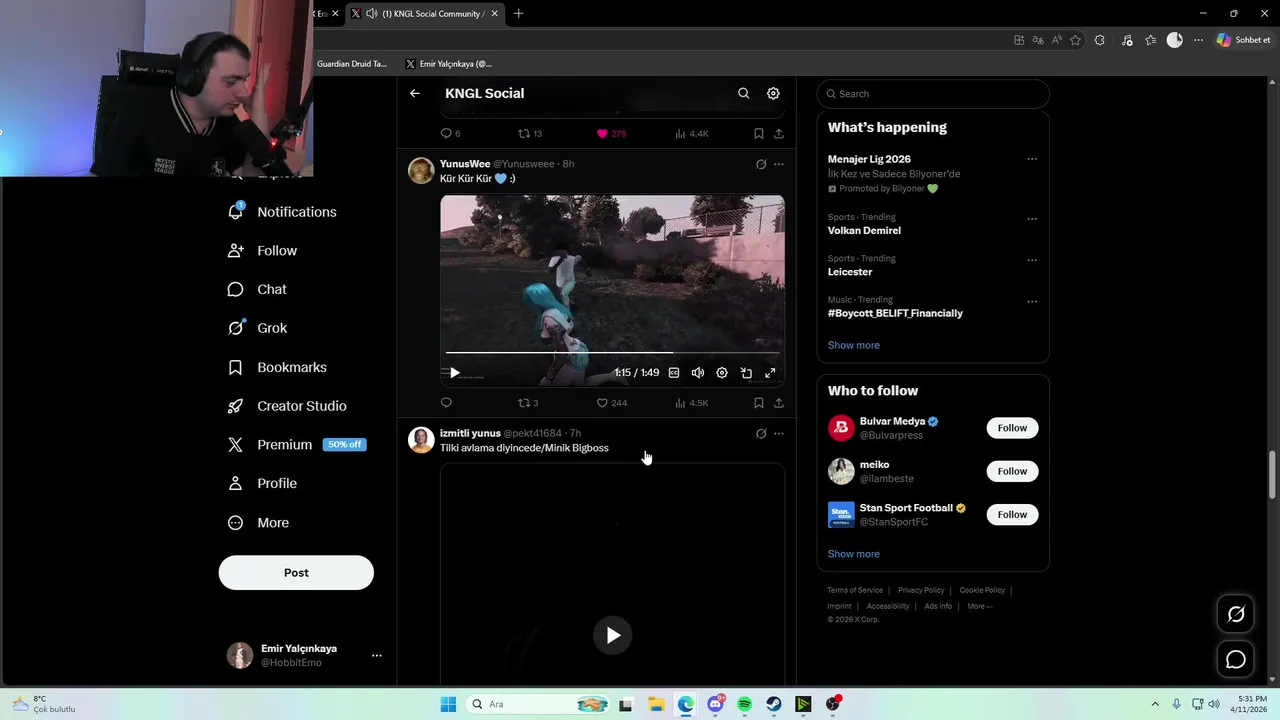1280x720 pixels.
Task: Open Grok actions on izmitli yunus post
Action: [x=761, y=434]
